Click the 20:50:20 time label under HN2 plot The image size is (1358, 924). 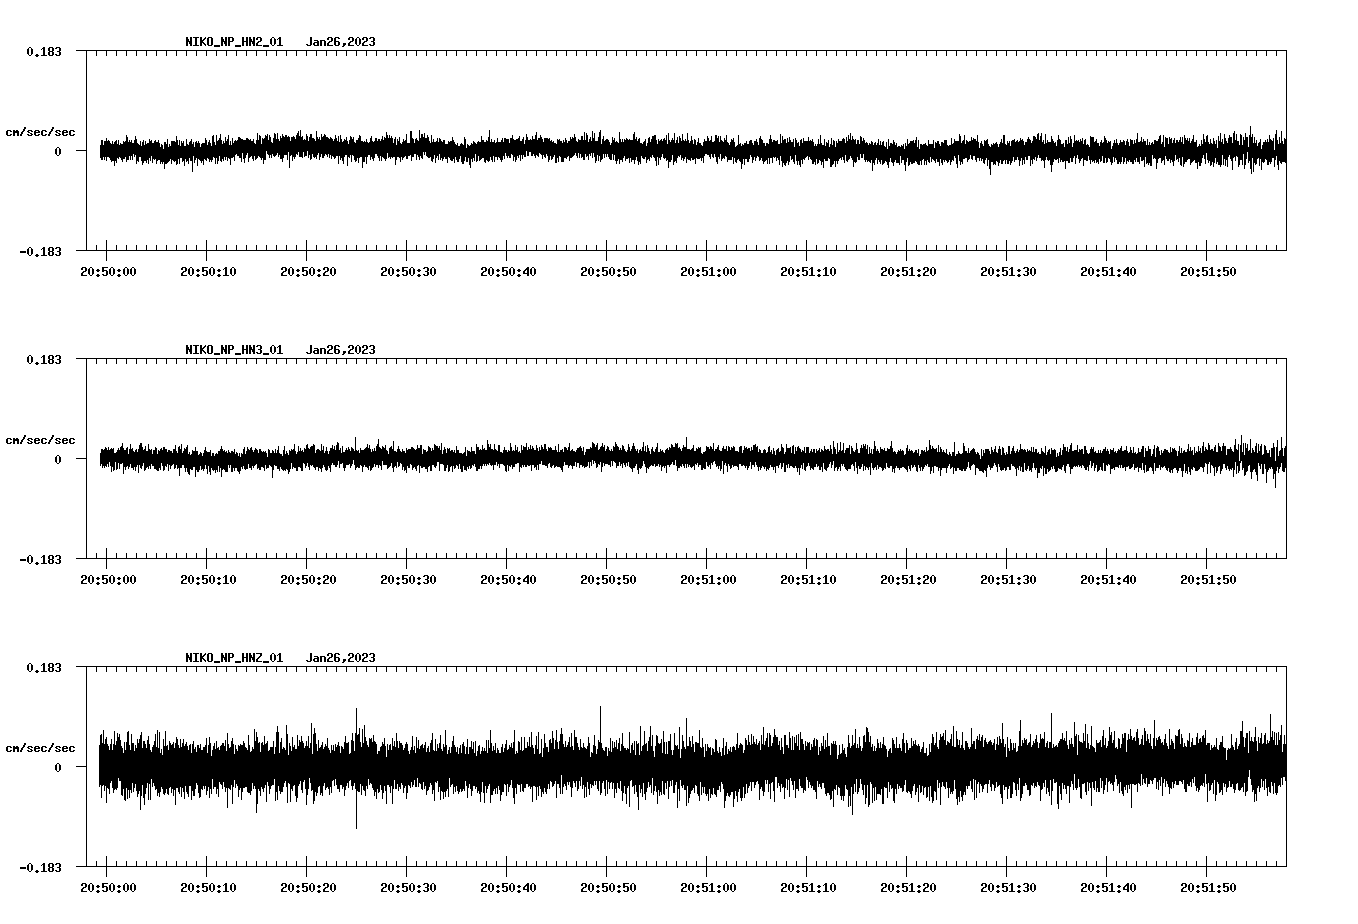308,272
